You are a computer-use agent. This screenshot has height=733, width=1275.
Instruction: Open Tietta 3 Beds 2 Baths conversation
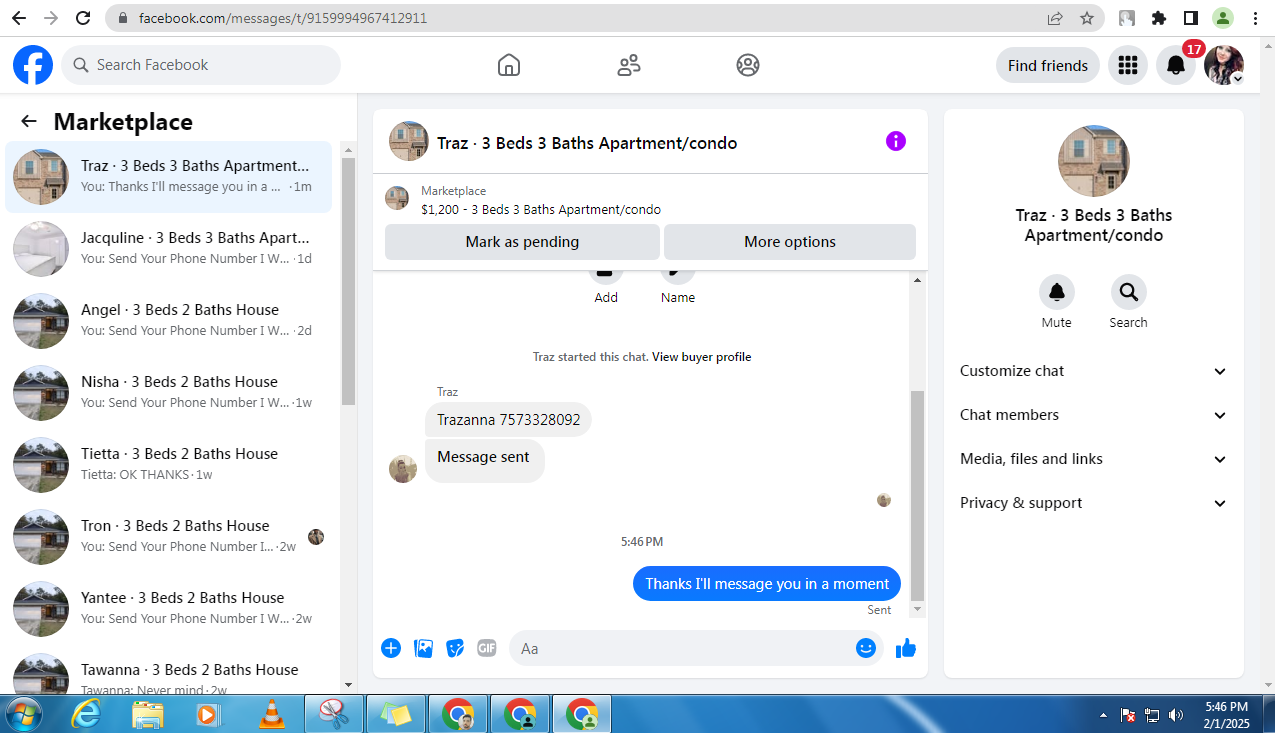(x=169, y=465)
